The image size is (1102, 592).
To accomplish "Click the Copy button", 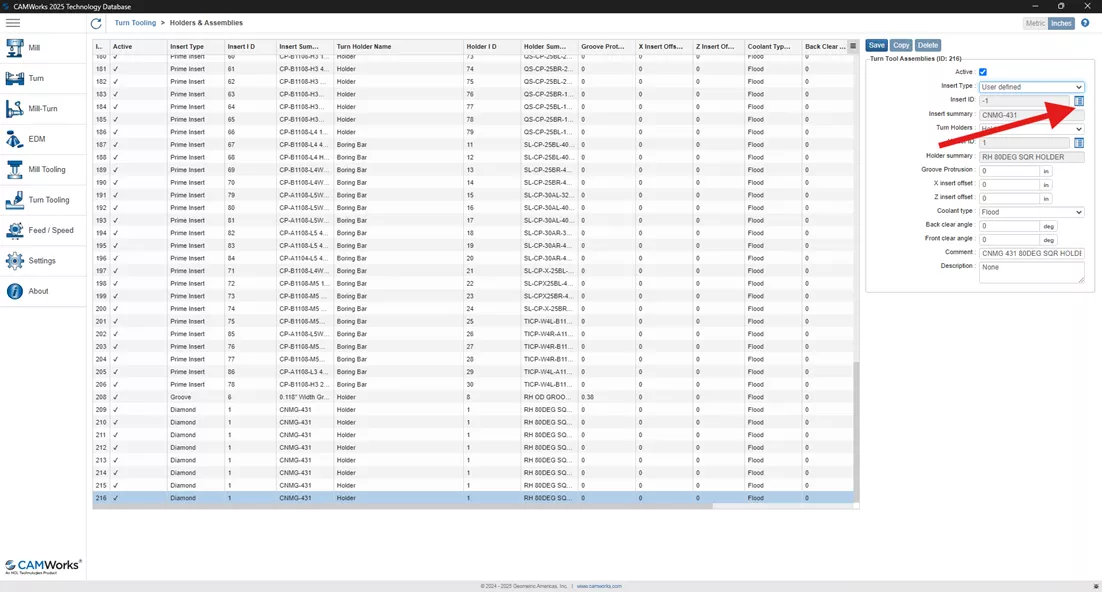I will coord(901,44).
